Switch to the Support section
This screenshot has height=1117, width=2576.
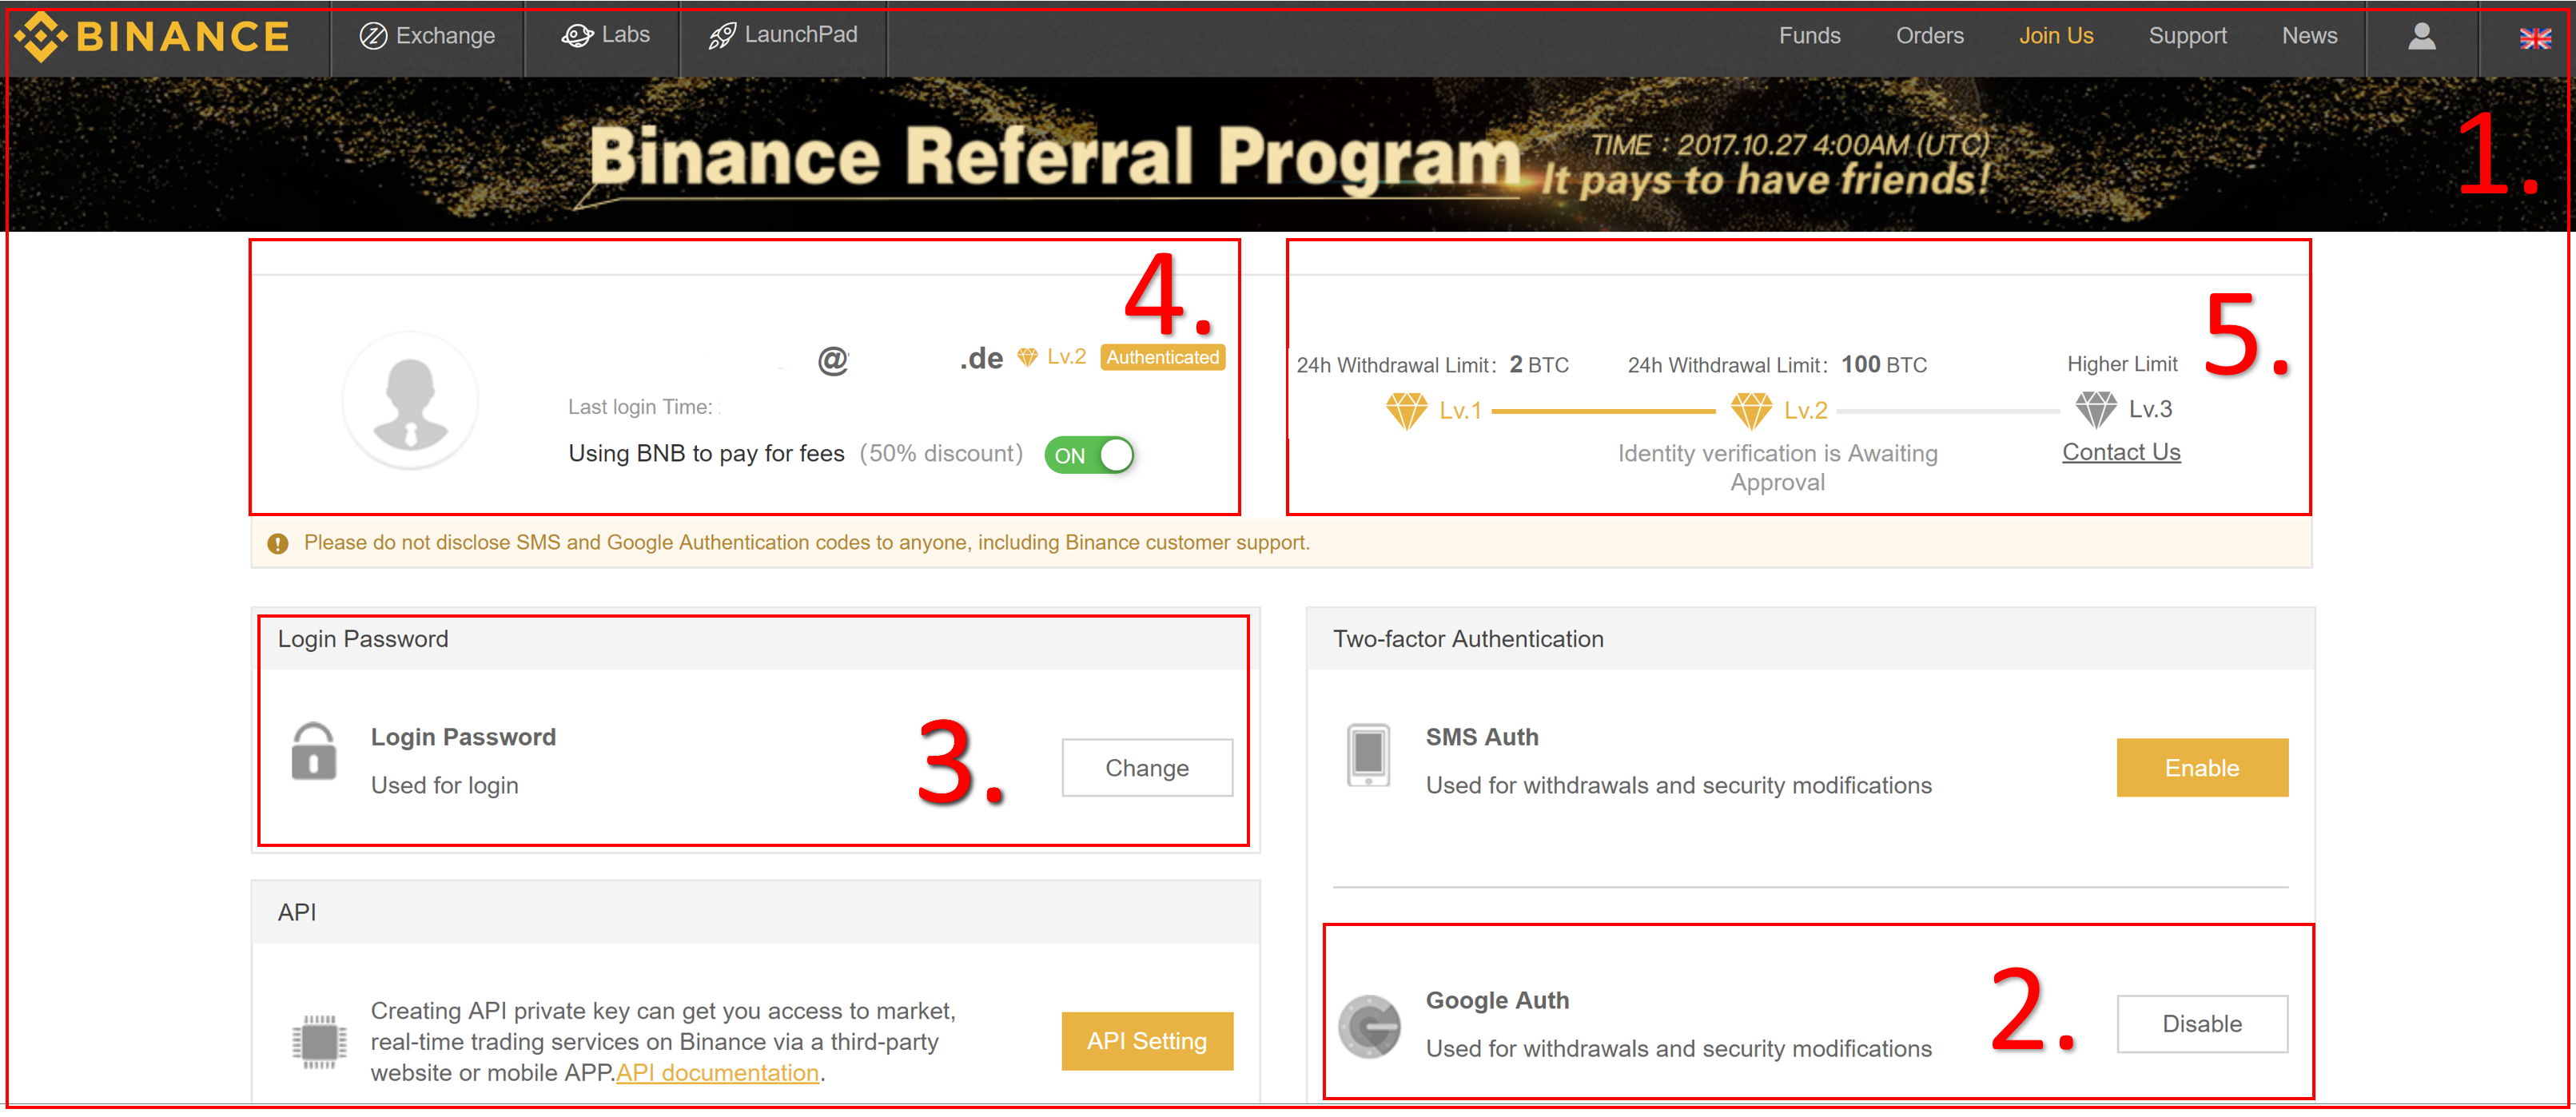2188,35
